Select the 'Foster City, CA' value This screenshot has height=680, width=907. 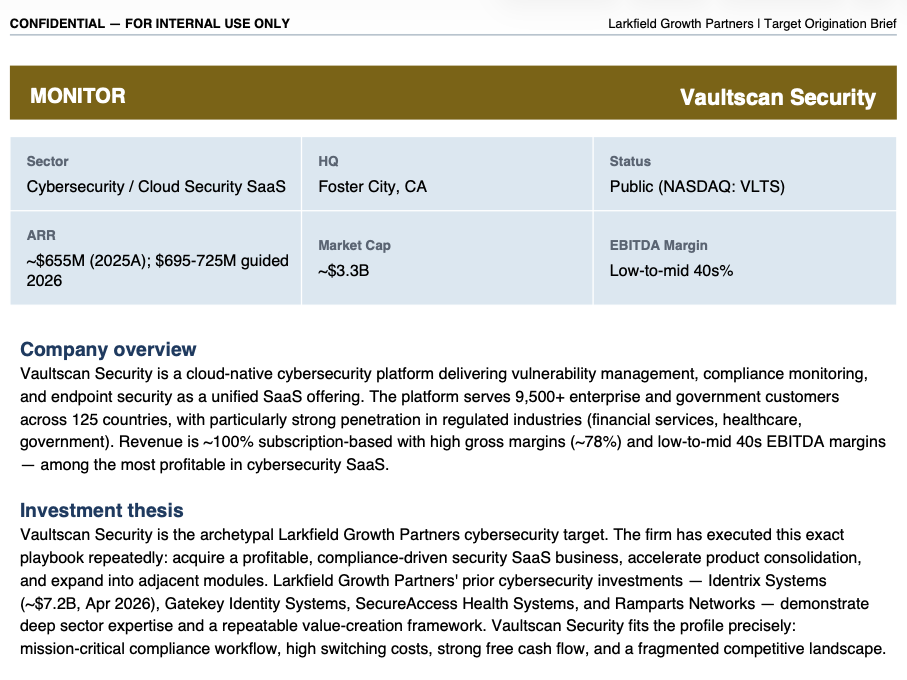(x=373, y=187)
